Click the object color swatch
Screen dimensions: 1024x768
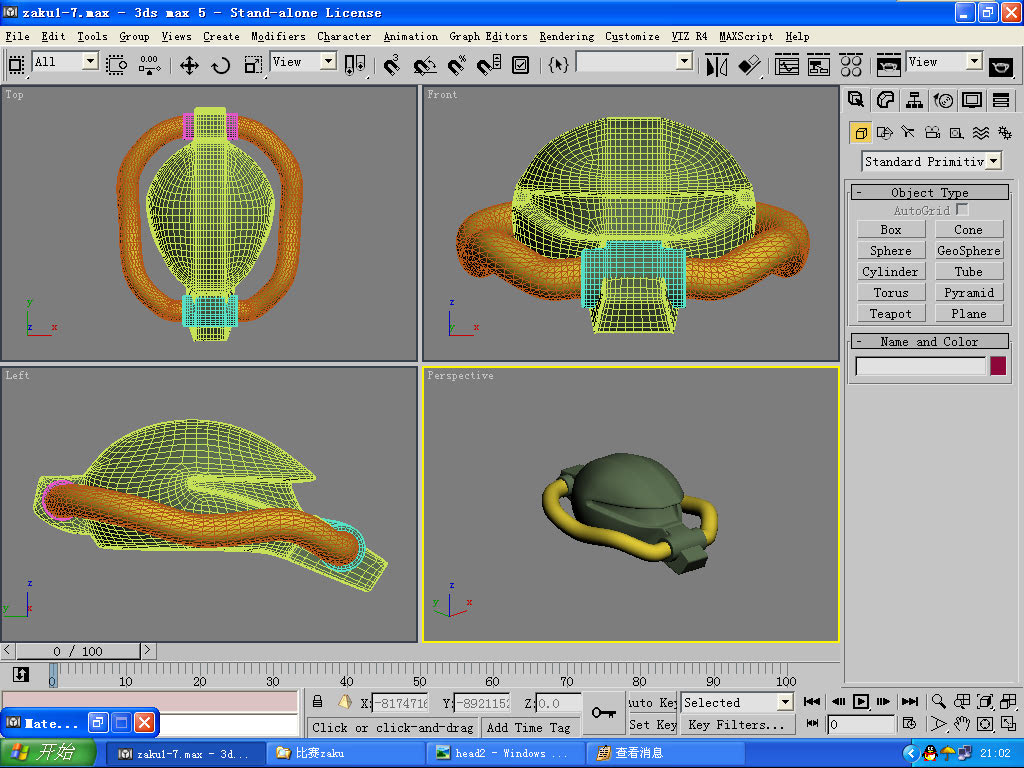998,366
